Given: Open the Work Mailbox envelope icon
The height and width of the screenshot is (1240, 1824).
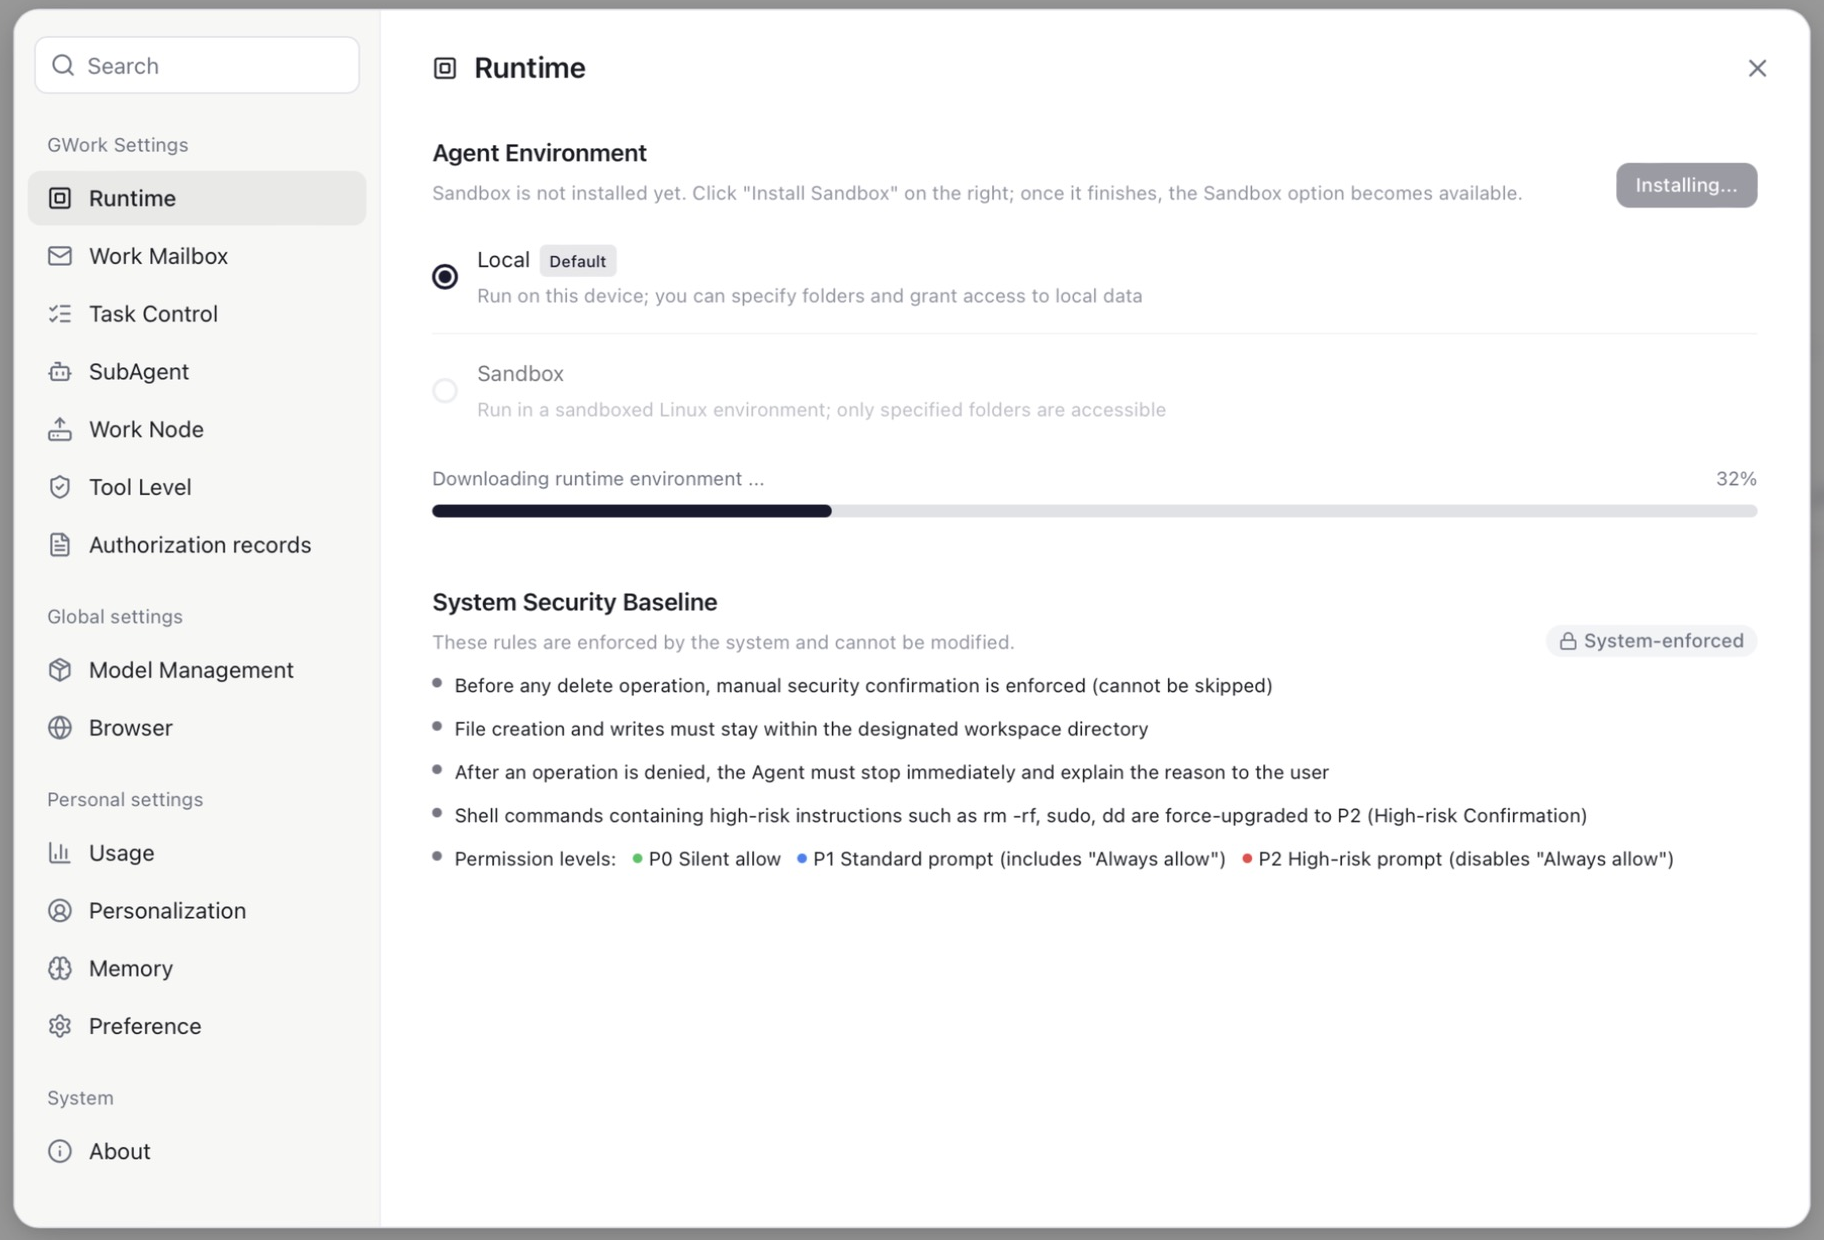Looking at the screenshot, I should pos(60,256).
